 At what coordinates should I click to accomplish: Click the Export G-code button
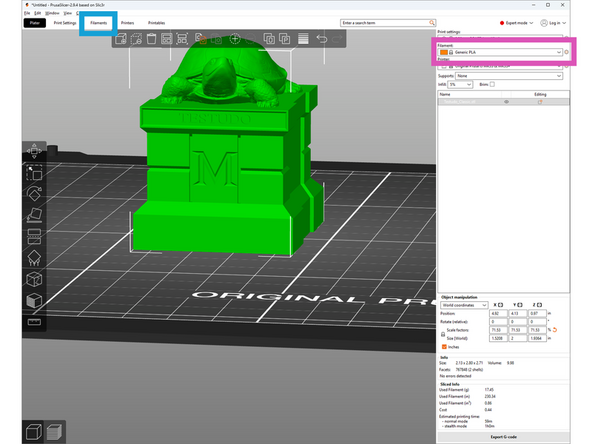(503, 437)
